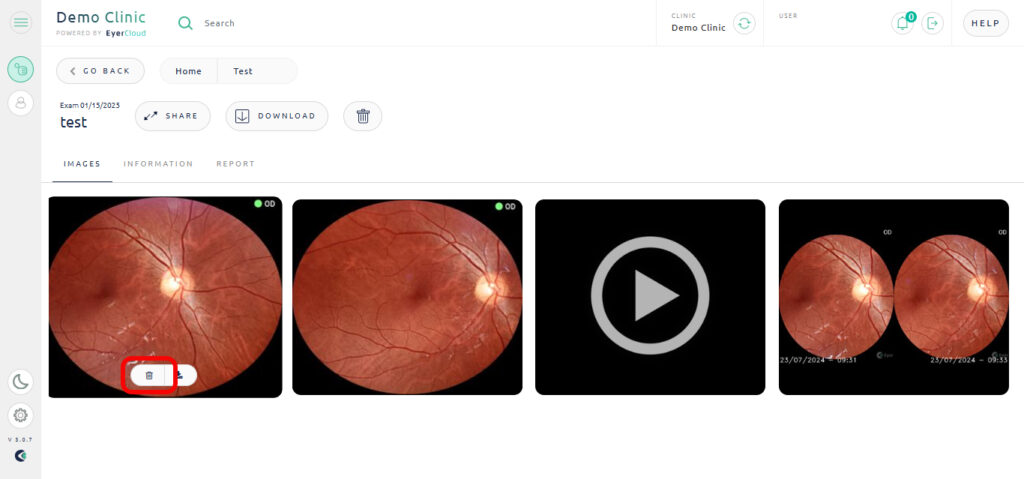Viewport: 1024px width, 479px height.
Task: Open the hamburger menu in the sidebar
Action: (x=21, y=23)
